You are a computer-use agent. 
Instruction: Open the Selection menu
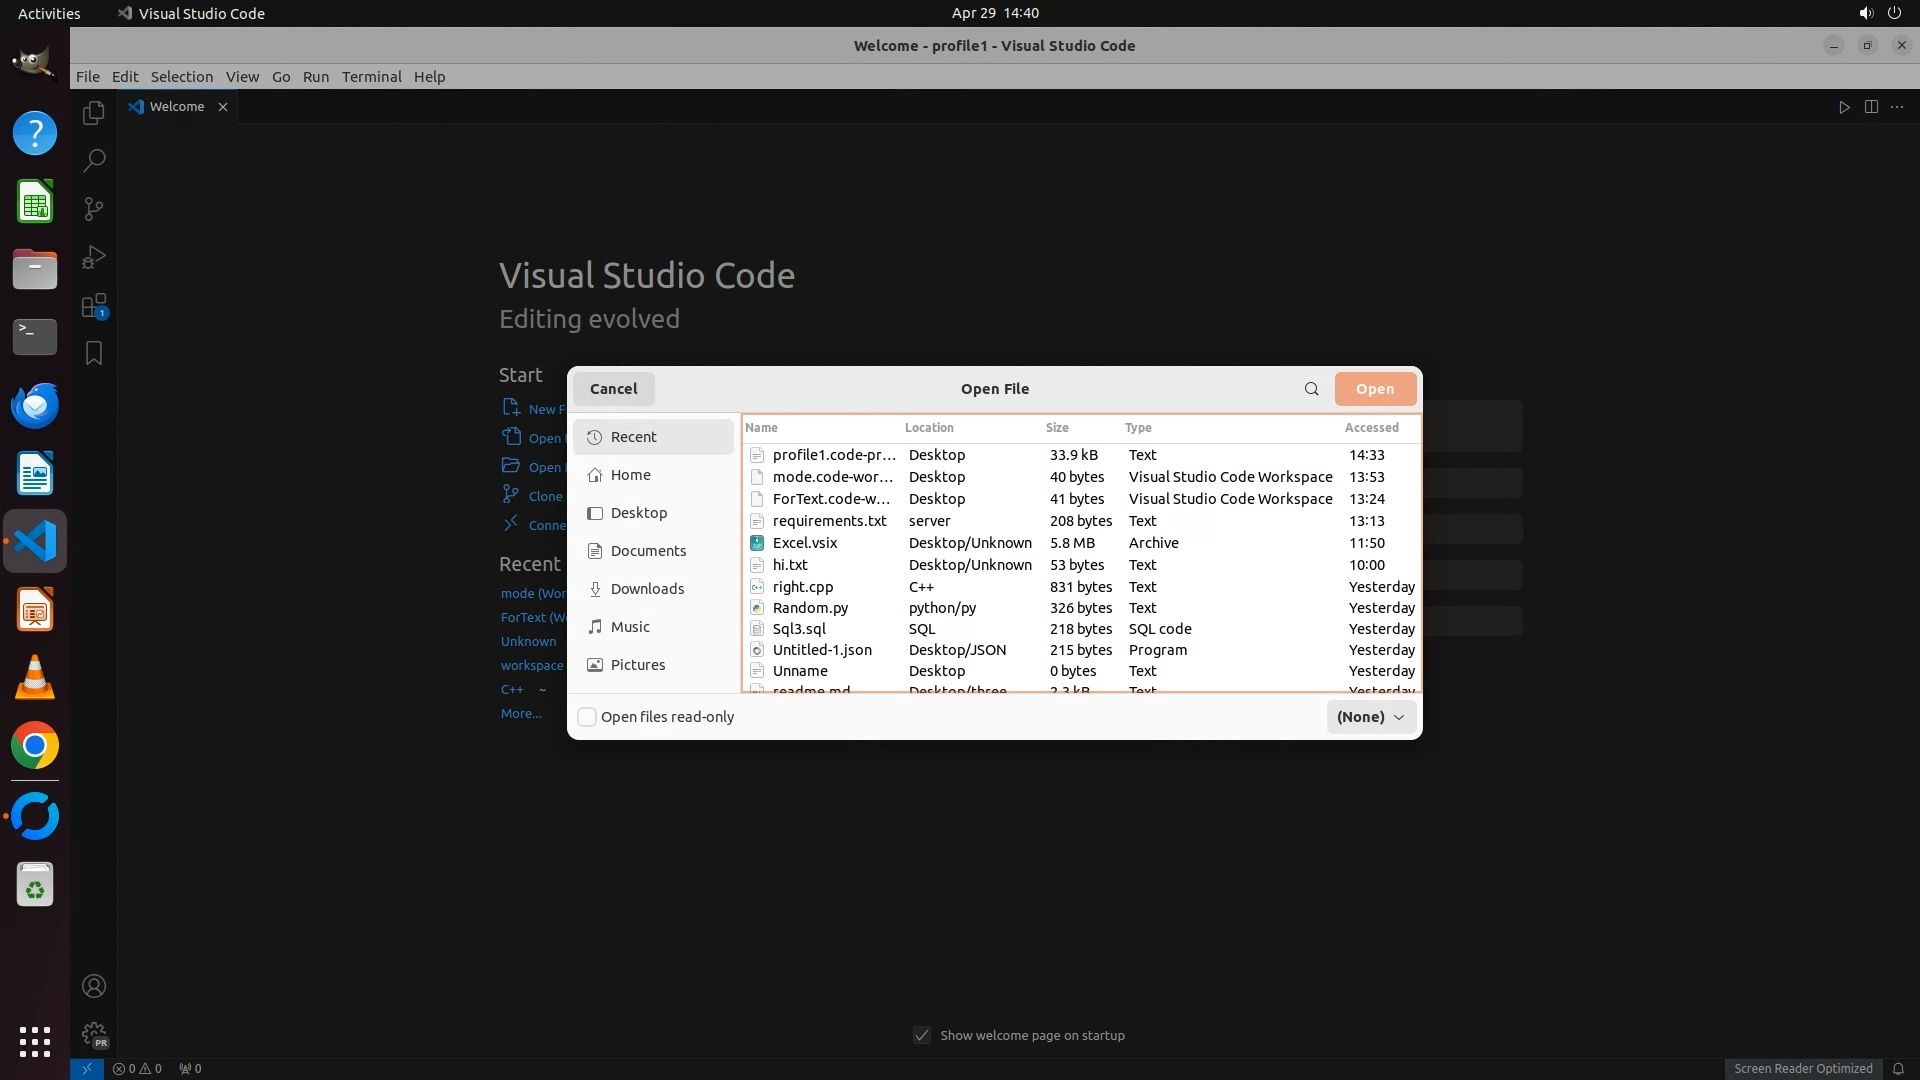tap(181, 77)
